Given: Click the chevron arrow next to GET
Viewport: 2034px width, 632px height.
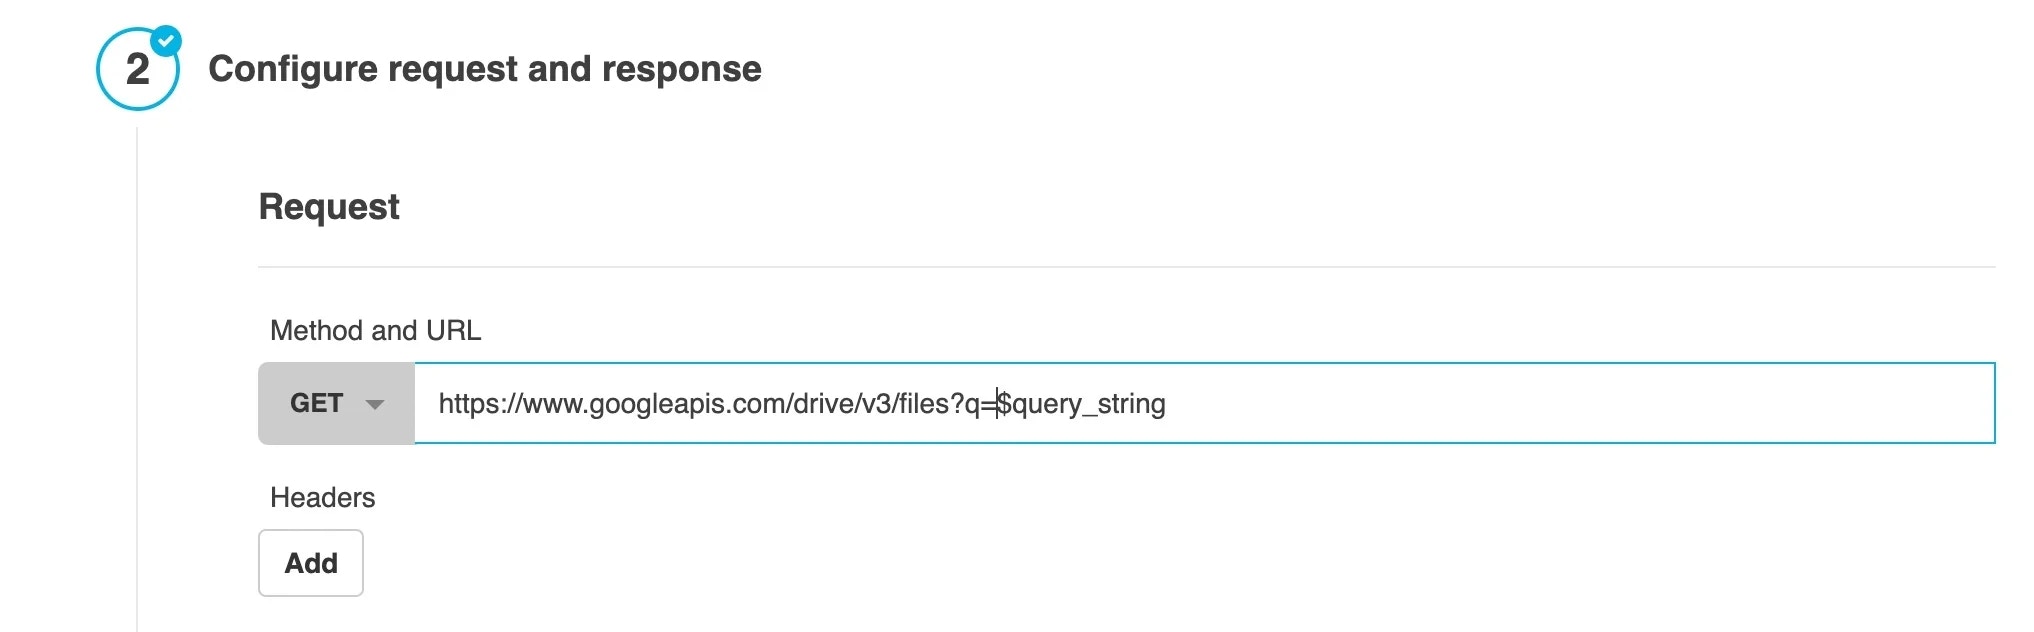Looking at the screenshot, I should tap(375, 404).
